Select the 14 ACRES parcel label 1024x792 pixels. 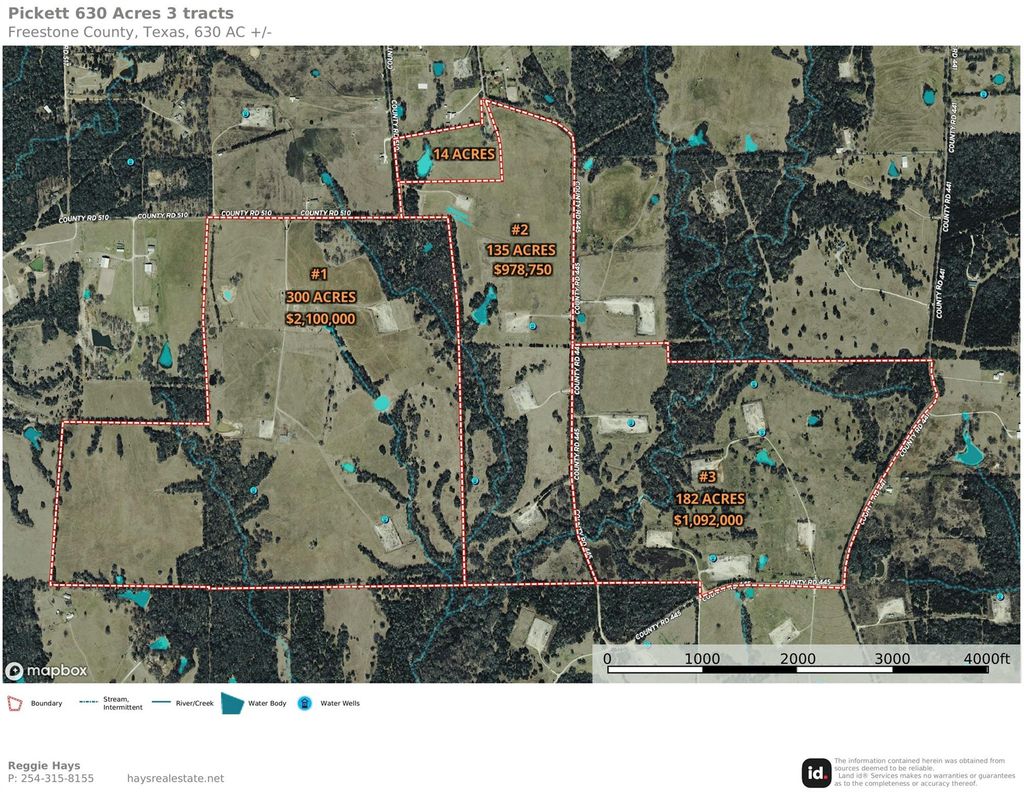click(x=464, y=154)
